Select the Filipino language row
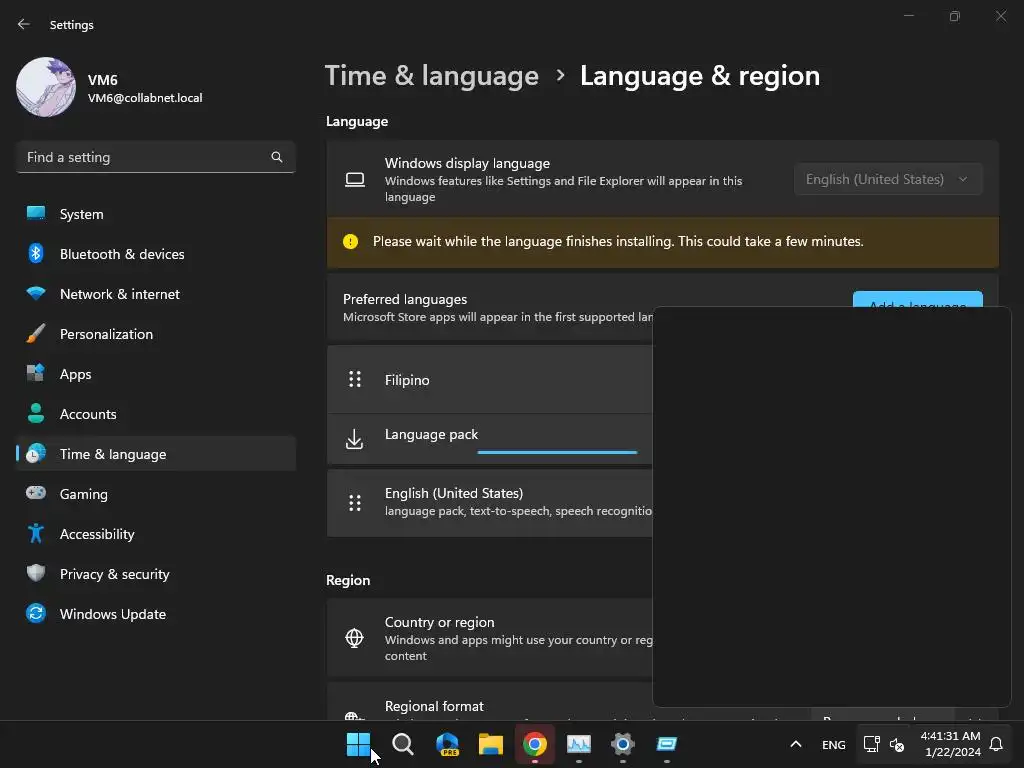This screenshot has width=1024, height=768. 490,379
